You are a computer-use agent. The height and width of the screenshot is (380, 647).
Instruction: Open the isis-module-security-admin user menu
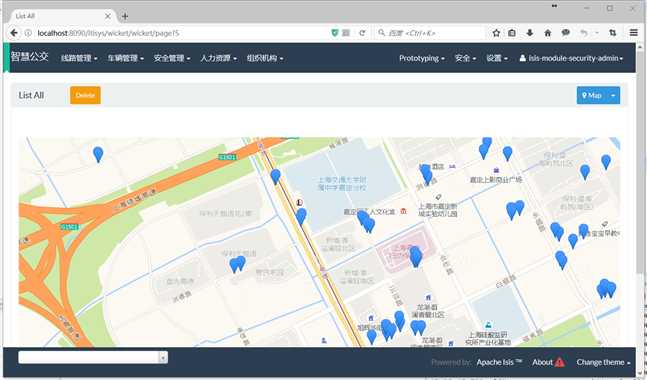tap(571, 58)
